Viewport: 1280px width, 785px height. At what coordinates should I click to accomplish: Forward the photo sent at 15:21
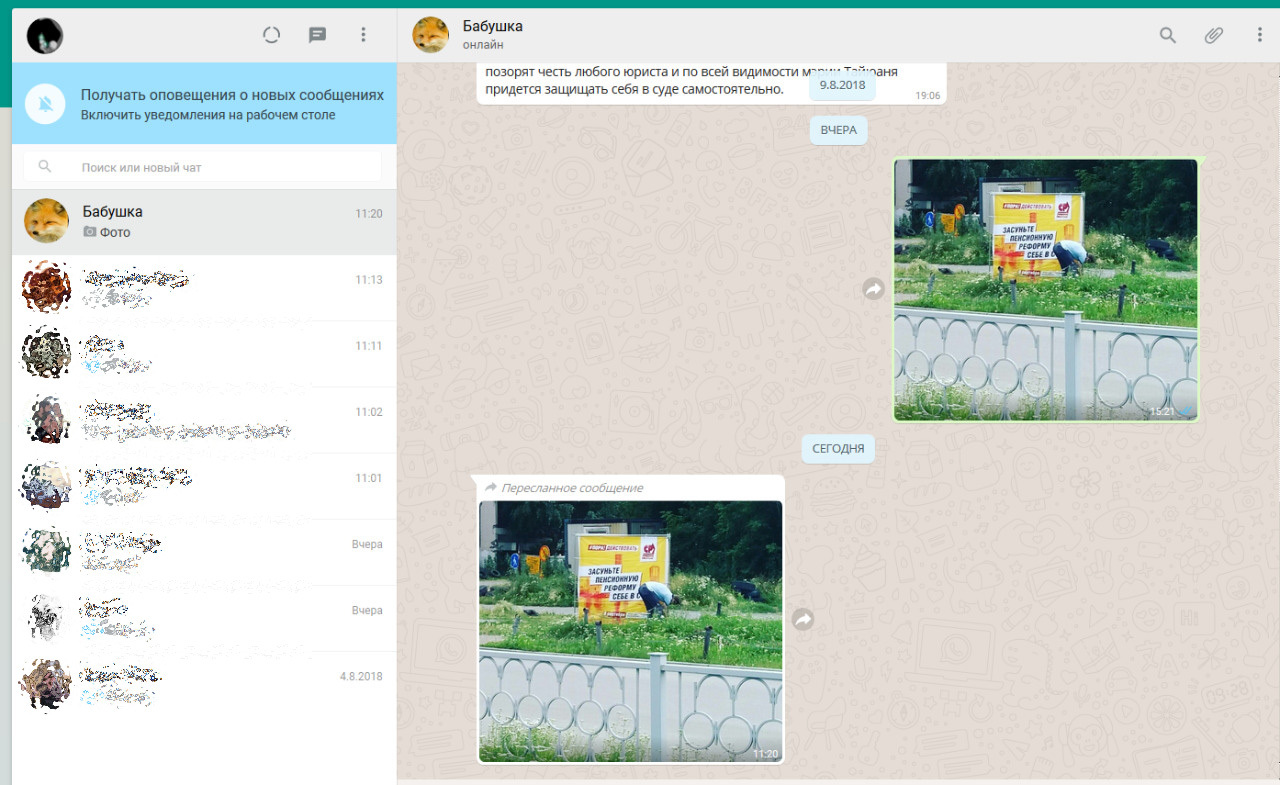[x=873, y=289]
